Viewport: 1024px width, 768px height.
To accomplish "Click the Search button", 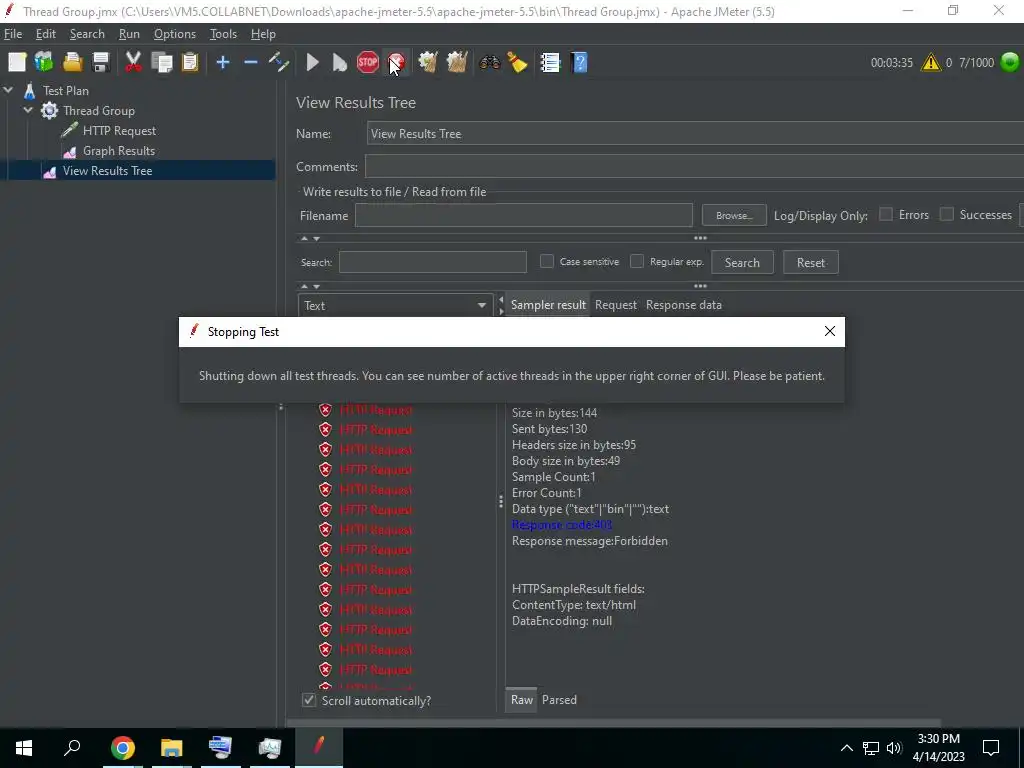I will 742,263.
